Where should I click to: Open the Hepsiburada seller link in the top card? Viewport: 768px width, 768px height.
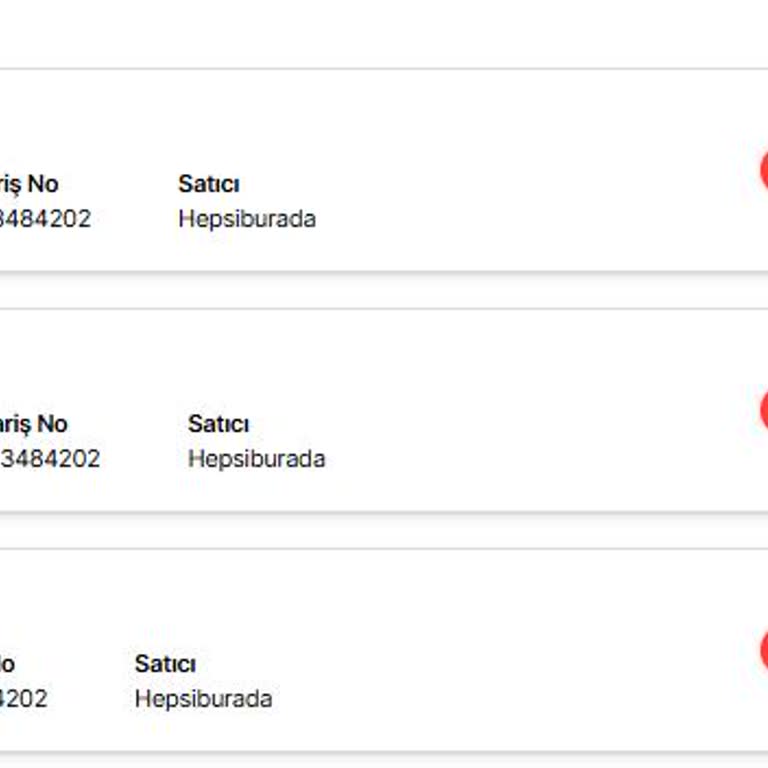click(x=246, y=218)
